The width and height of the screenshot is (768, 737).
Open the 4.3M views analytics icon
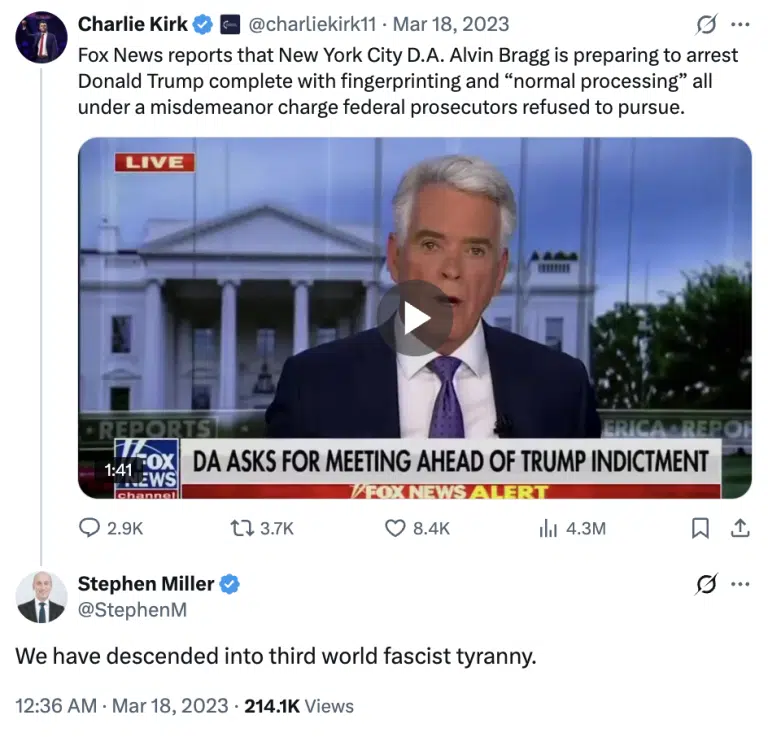point(547,528)
